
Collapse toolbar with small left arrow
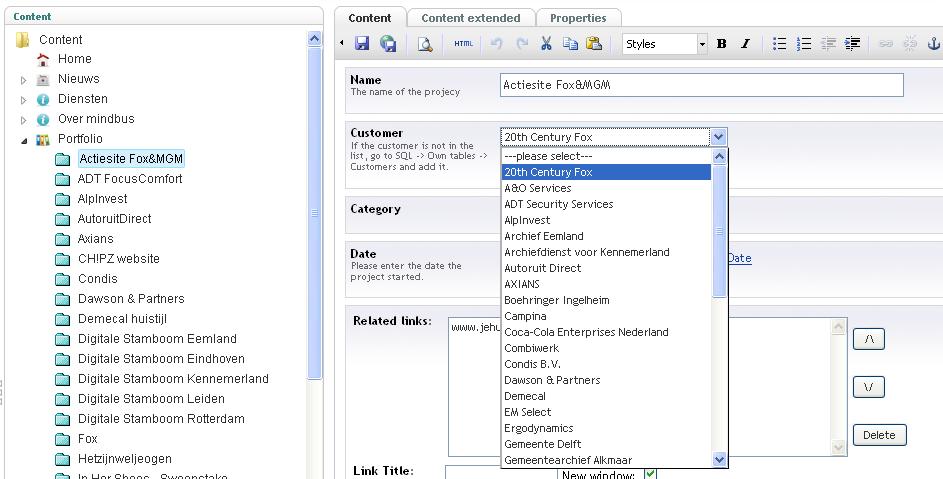tap(342, 43)
